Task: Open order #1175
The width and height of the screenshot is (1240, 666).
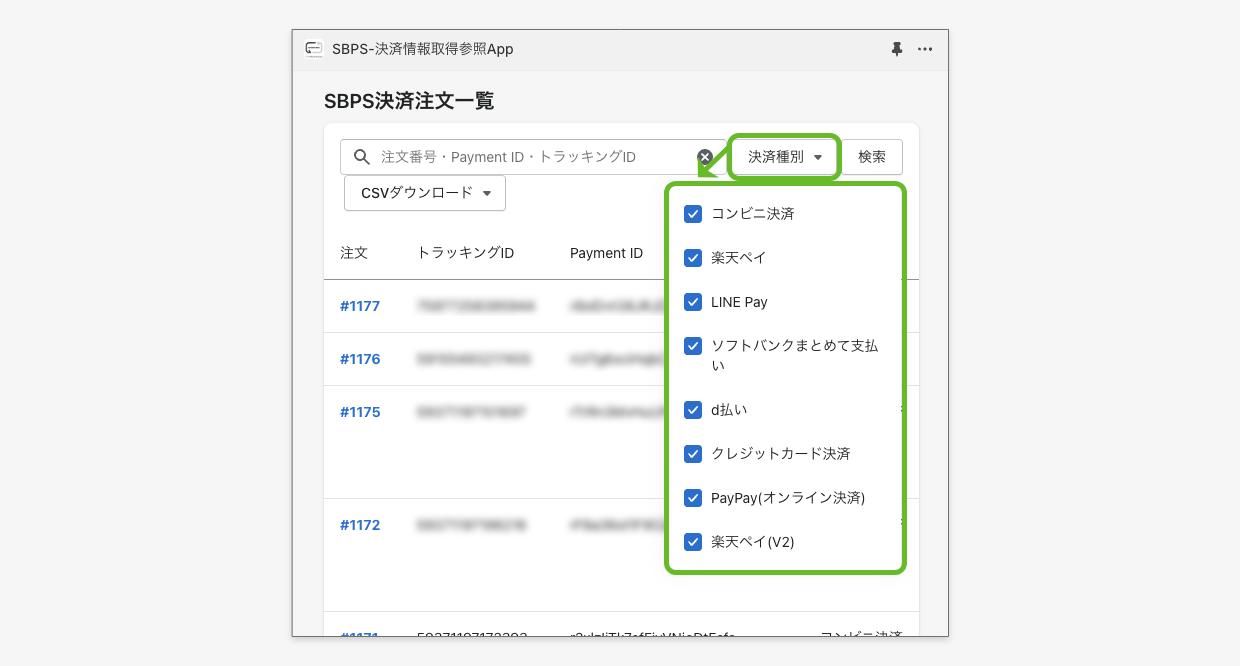Action: click(x=360, y=412)
